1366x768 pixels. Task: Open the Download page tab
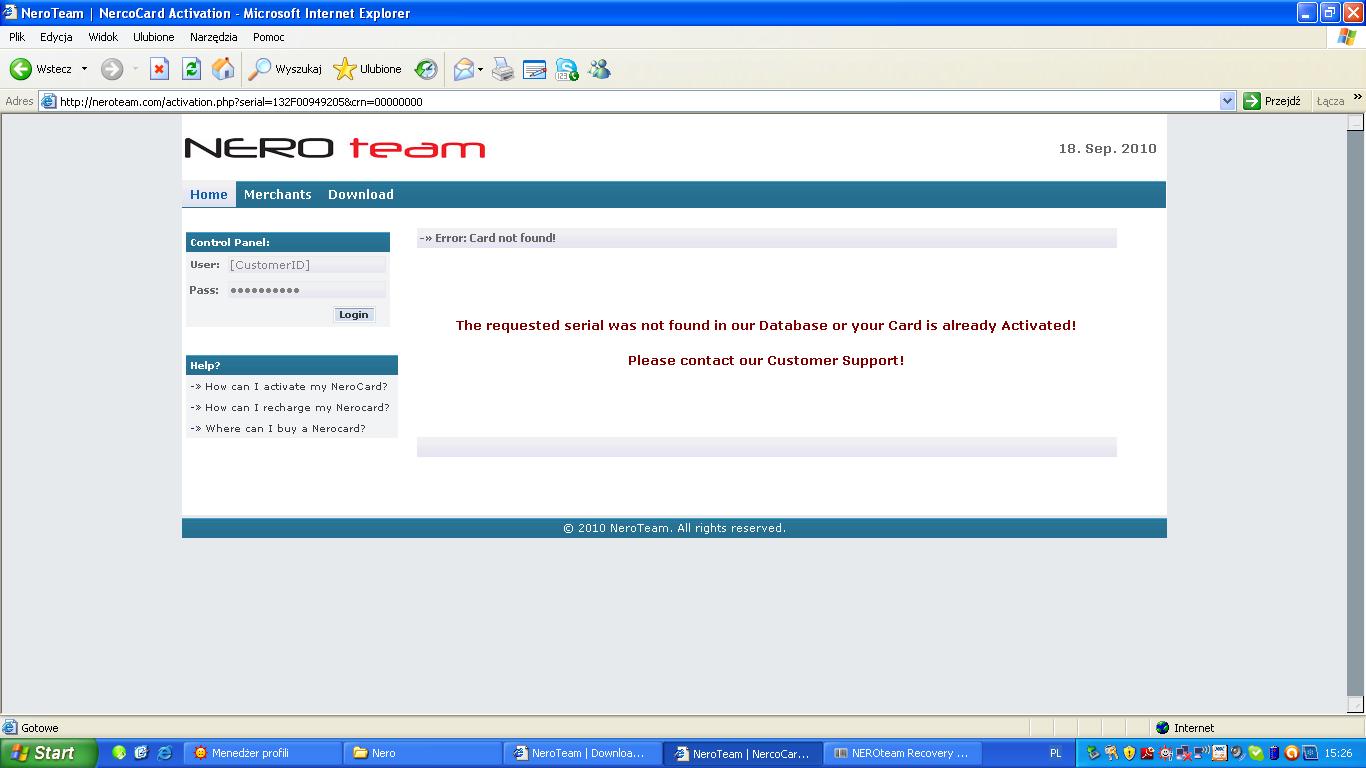(x=361, y=194)
